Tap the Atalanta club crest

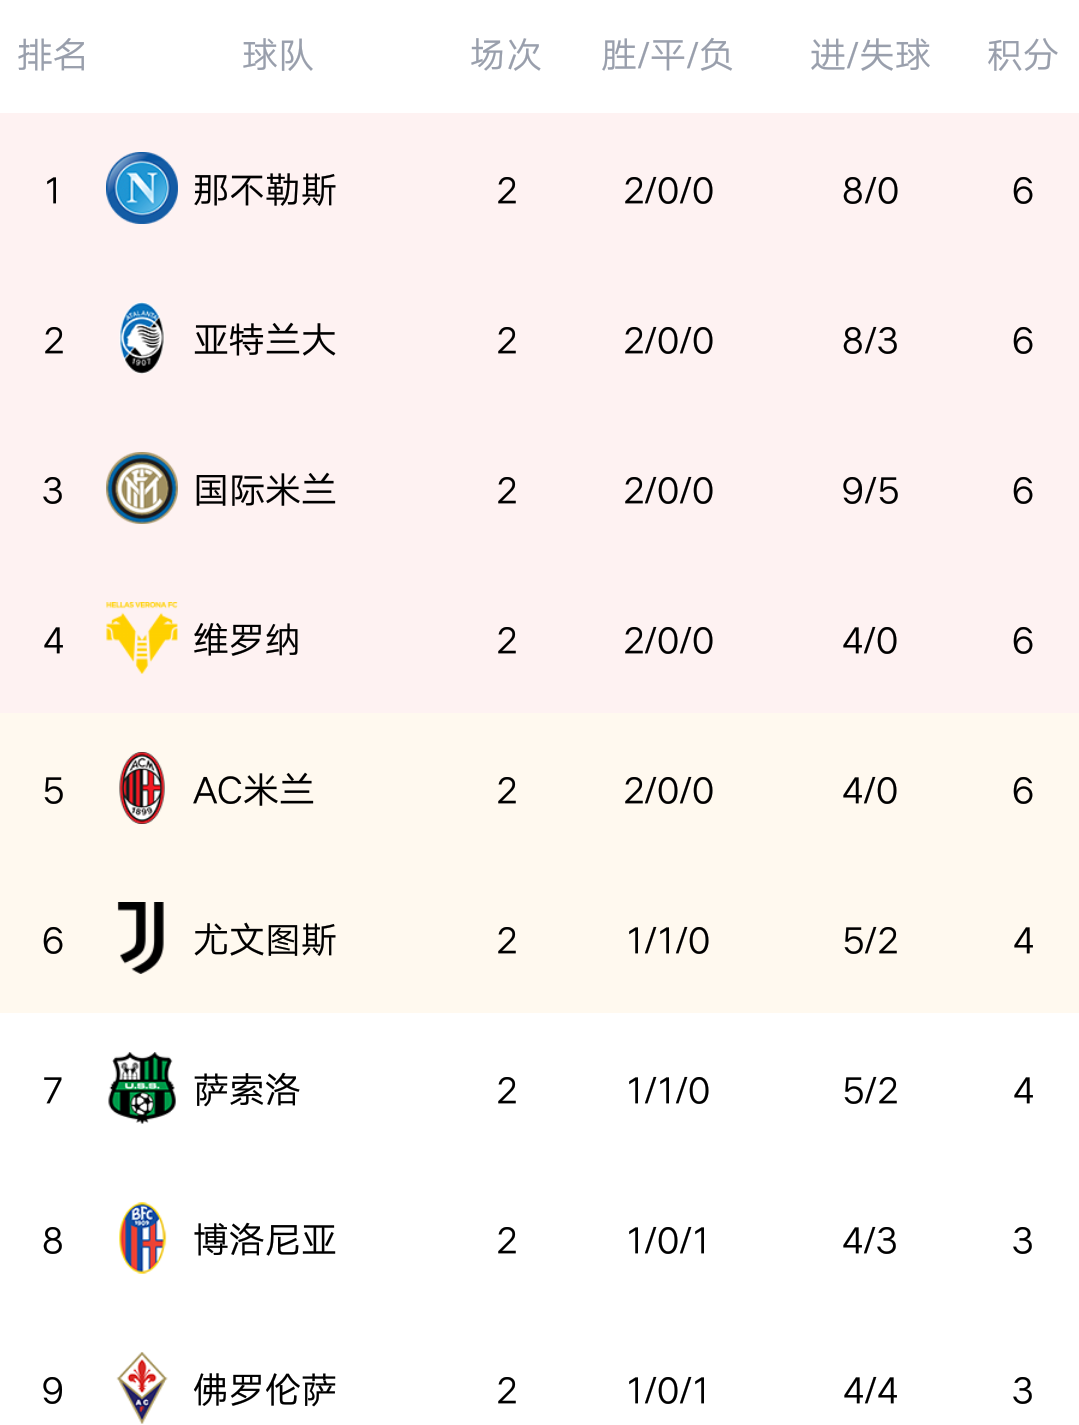142,338
